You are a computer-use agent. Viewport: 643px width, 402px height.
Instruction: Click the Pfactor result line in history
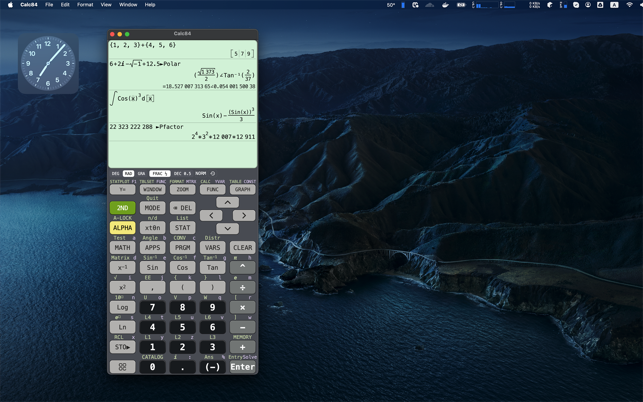(223, 136)
